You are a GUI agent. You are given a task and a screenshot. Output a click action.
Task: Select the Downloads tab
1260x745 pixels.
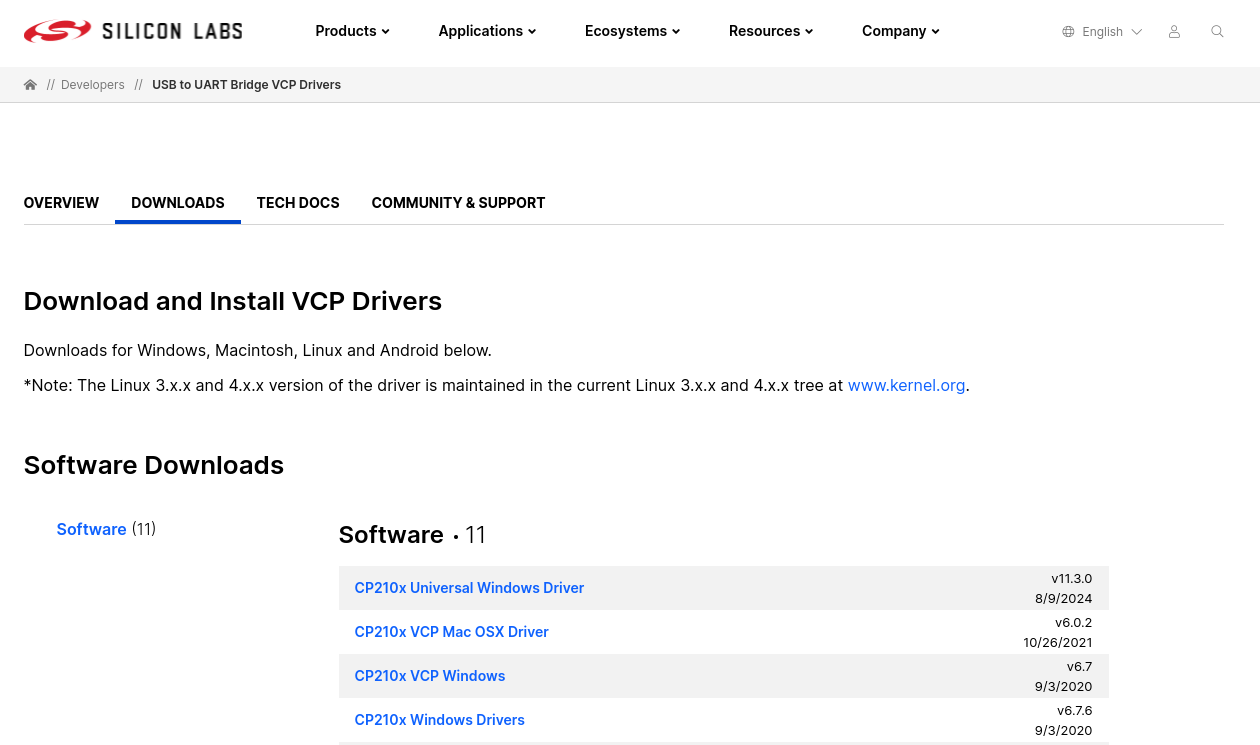coord(178,203)
